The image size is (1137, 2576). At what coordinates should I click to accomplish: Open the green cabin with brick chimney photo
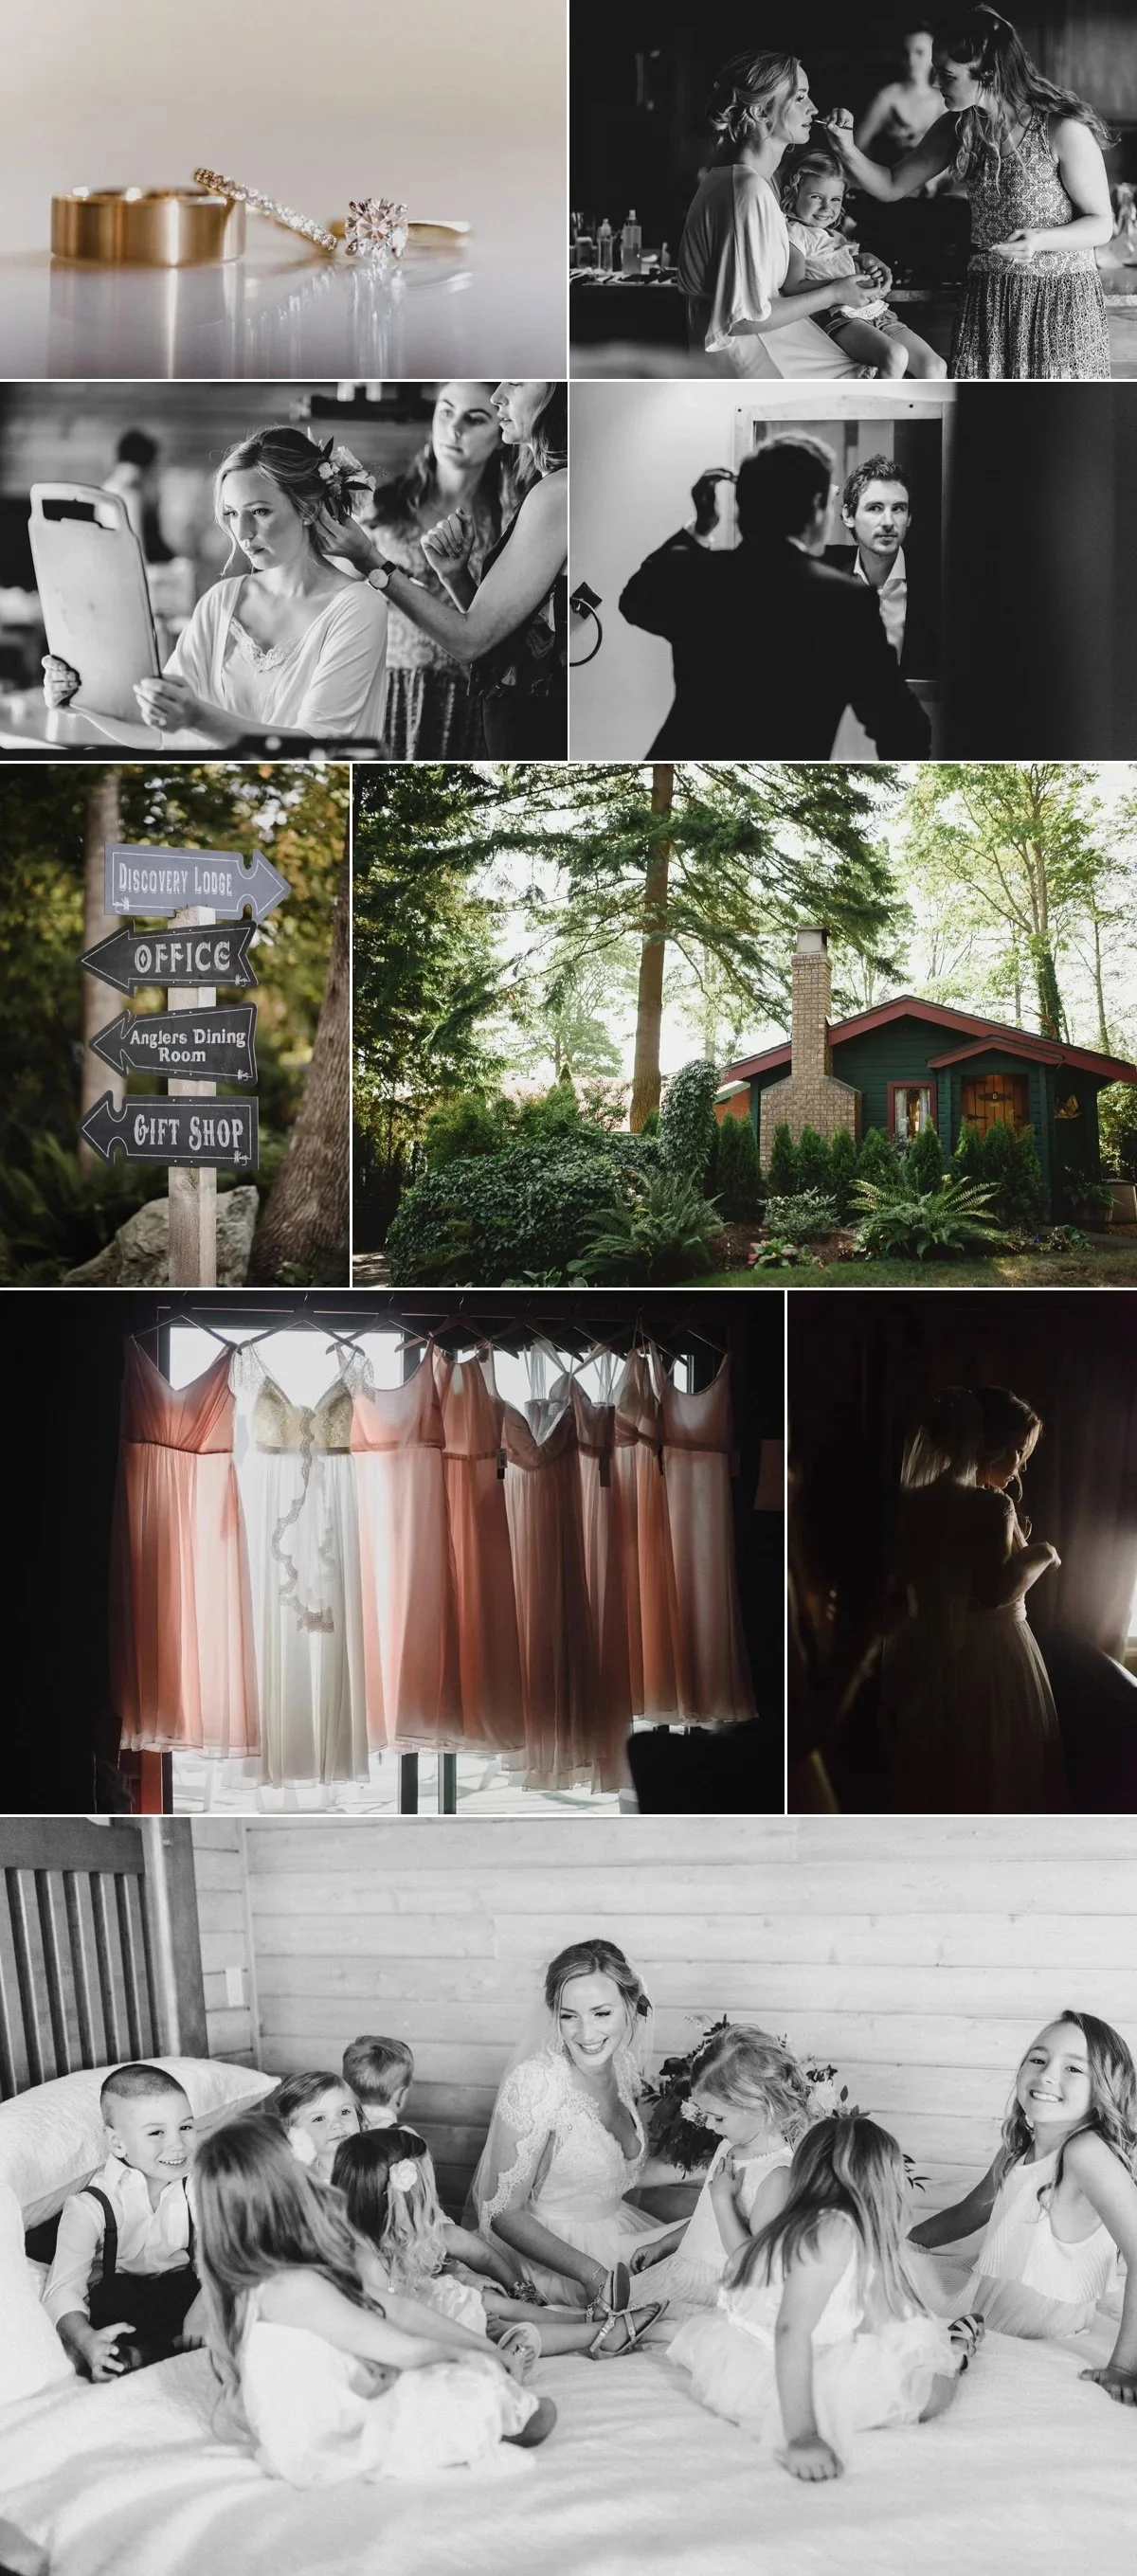tap(745, 1025)
